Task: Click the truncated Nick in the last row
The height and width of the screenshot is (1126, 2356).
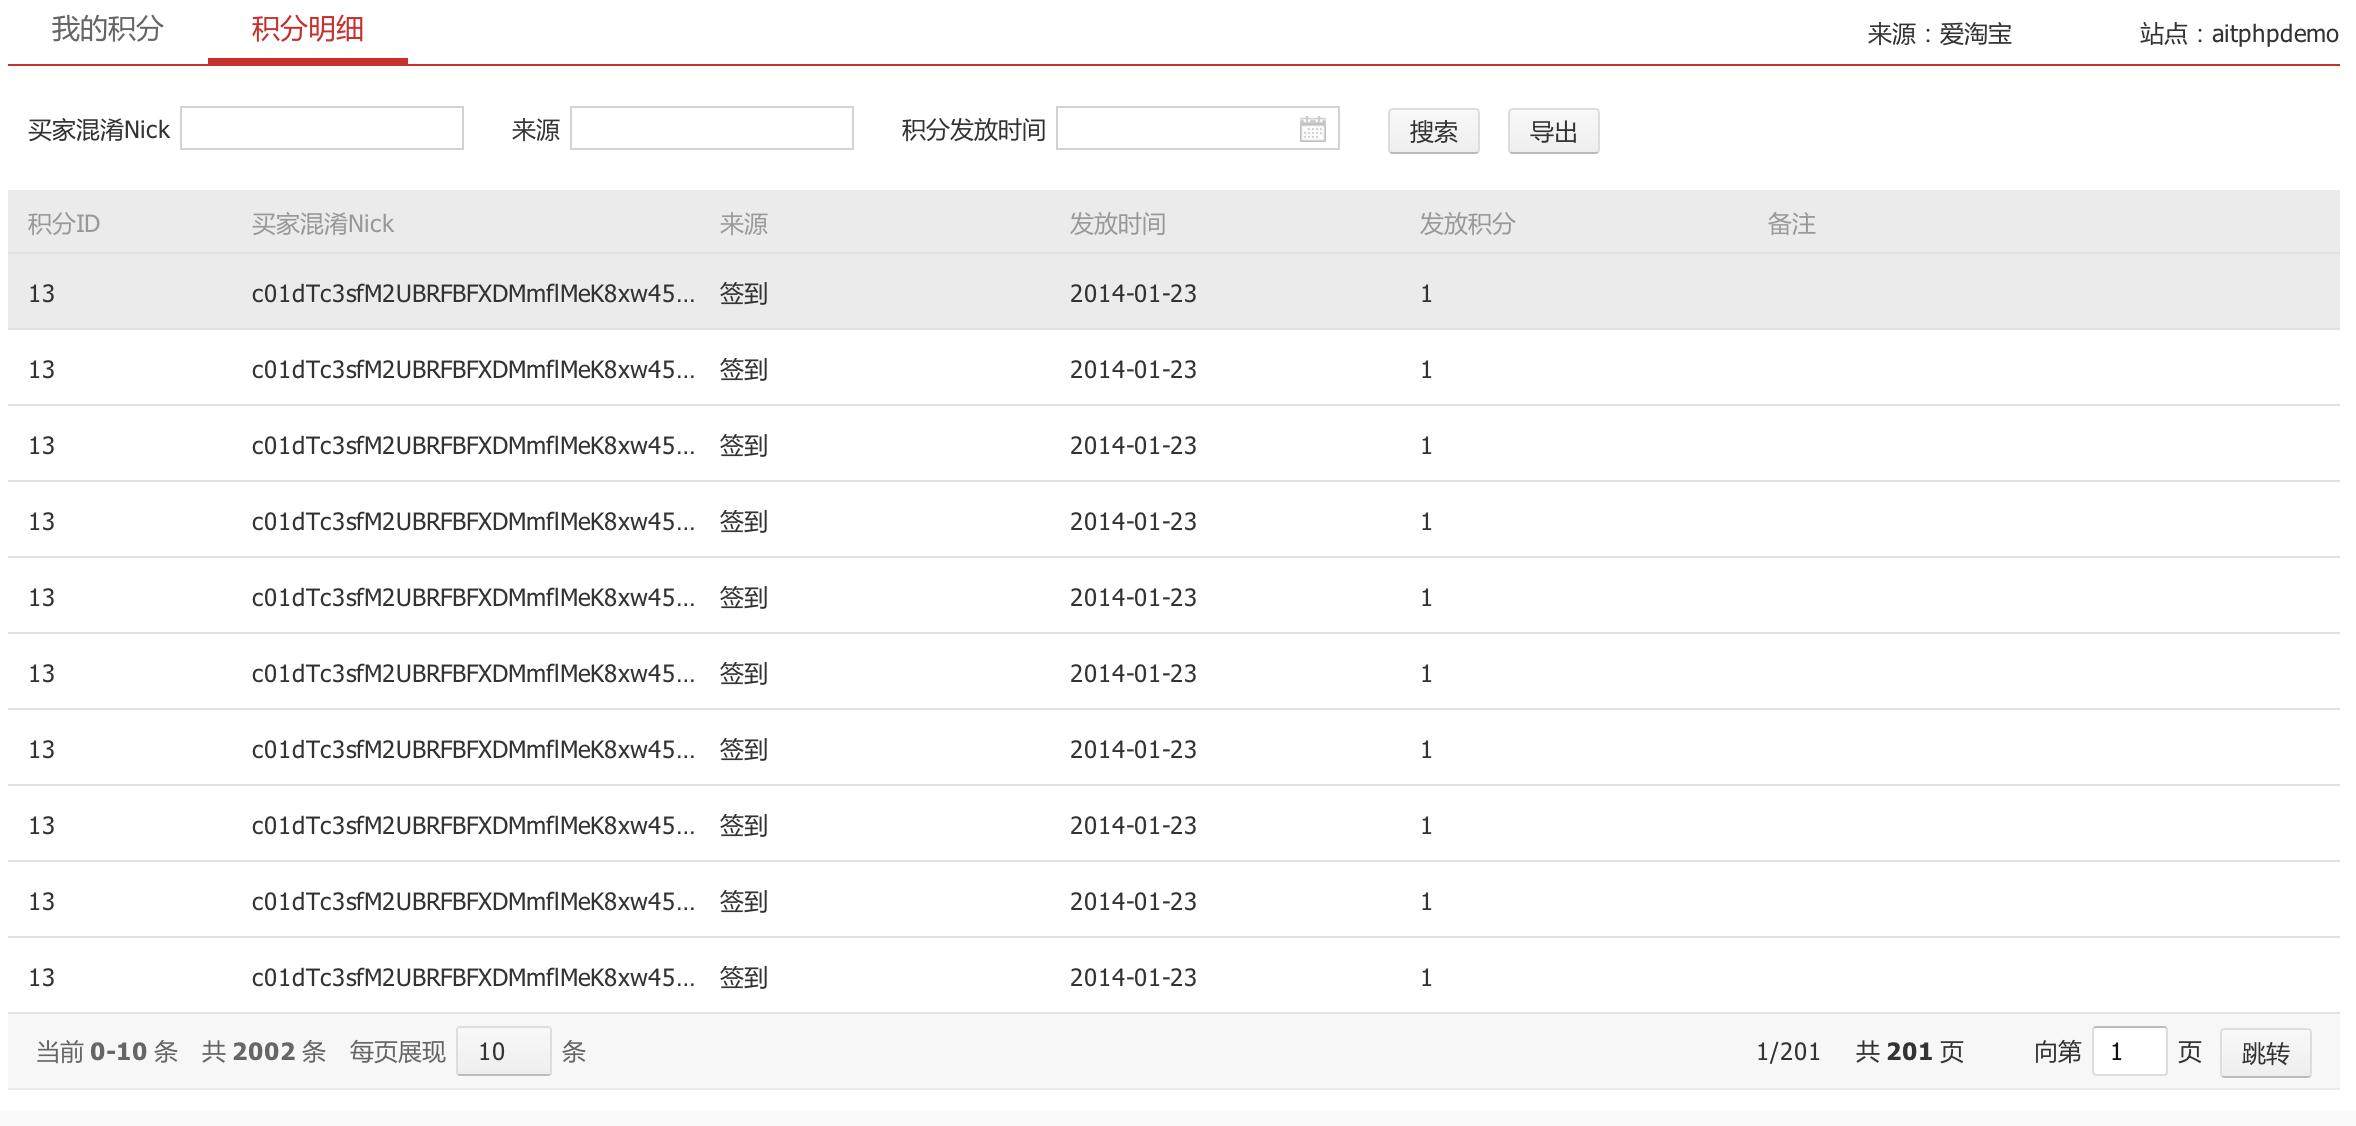Action: click(x=472, y=977)
